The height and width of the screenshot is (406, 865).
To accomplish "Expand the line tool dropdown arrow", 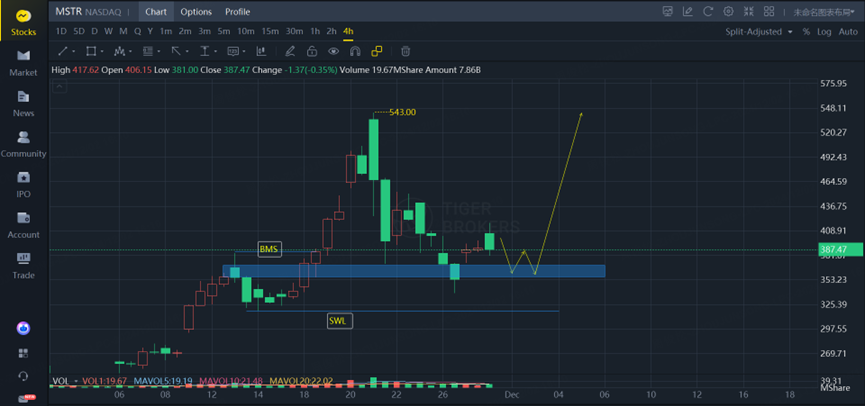I will (73, 52).
